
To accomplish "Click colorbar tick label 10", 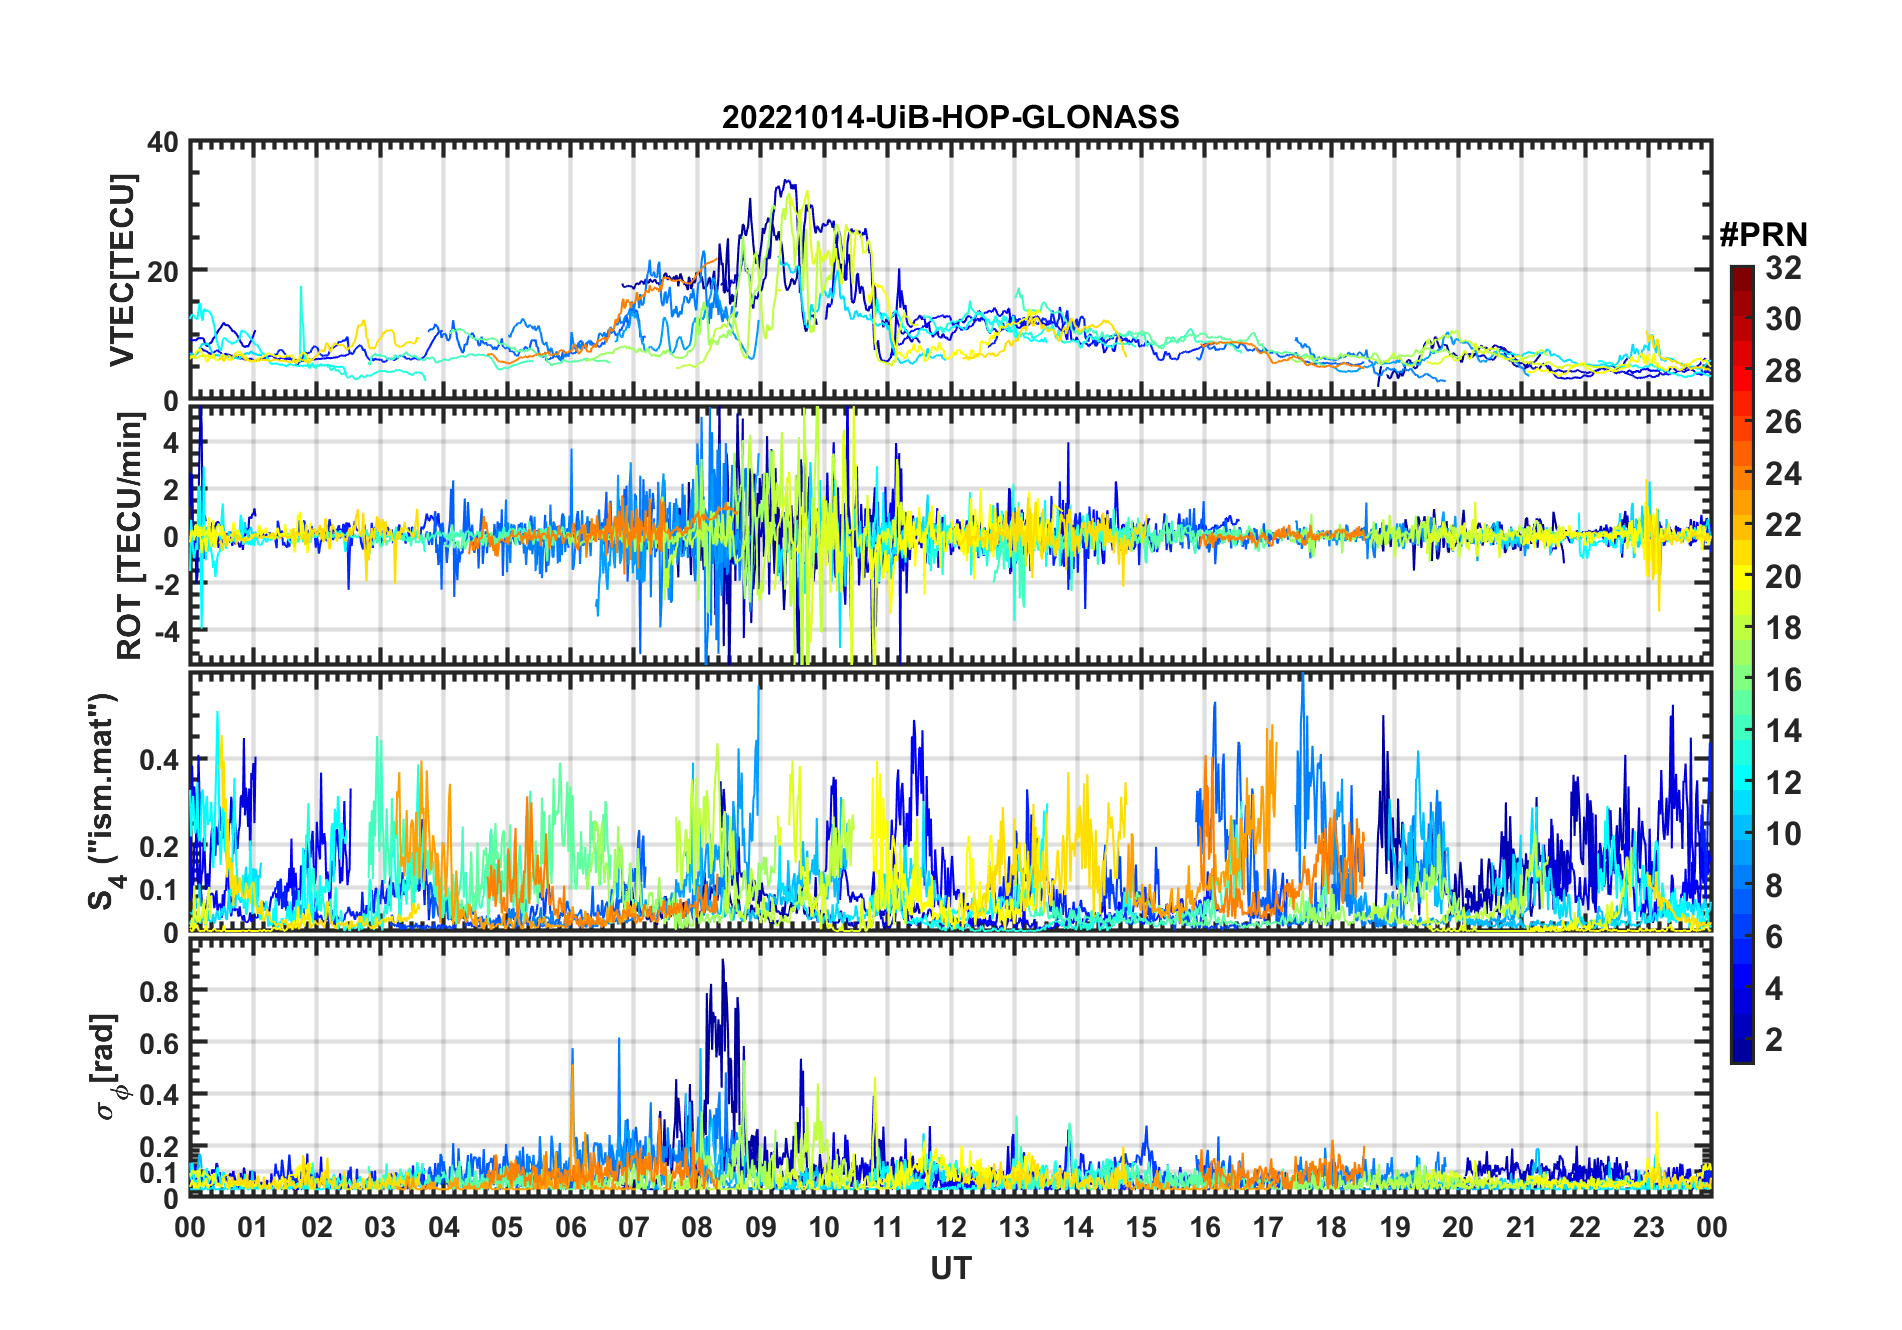I will point(1783,834).
